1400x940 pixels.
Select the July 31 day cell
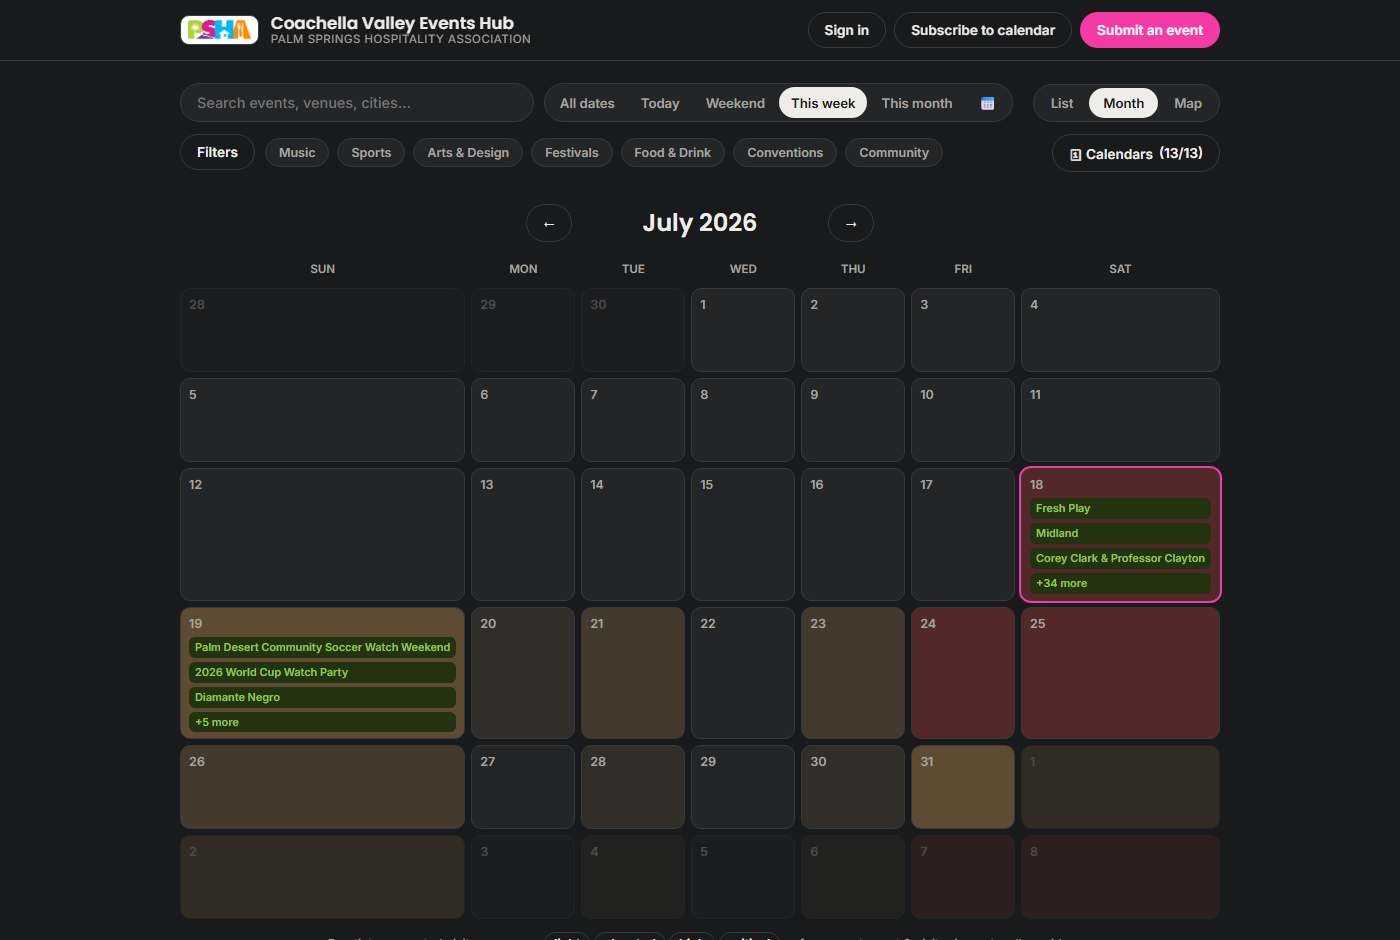[963, 787]
